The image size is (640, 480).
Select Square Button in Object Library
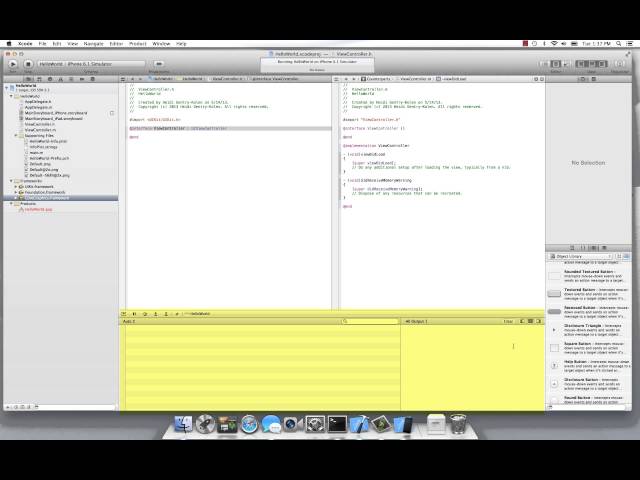(588, 348)
